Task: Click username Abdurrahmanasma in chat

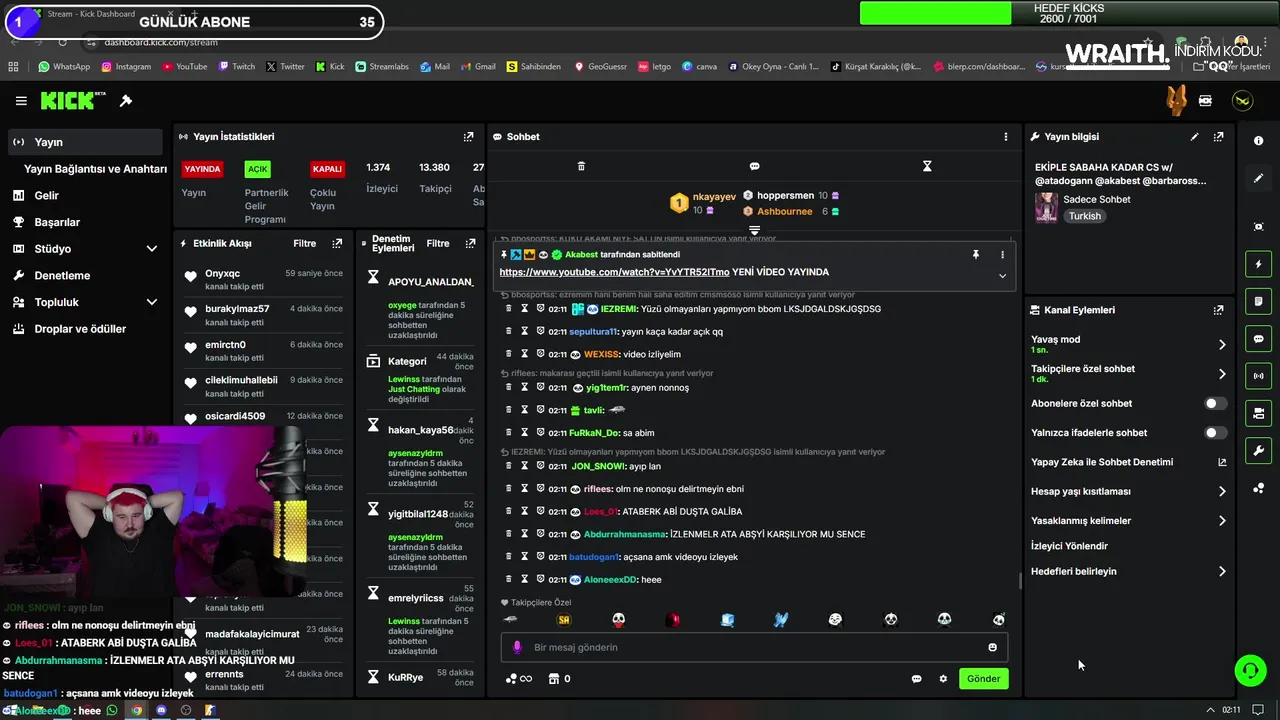Action: 624,534
